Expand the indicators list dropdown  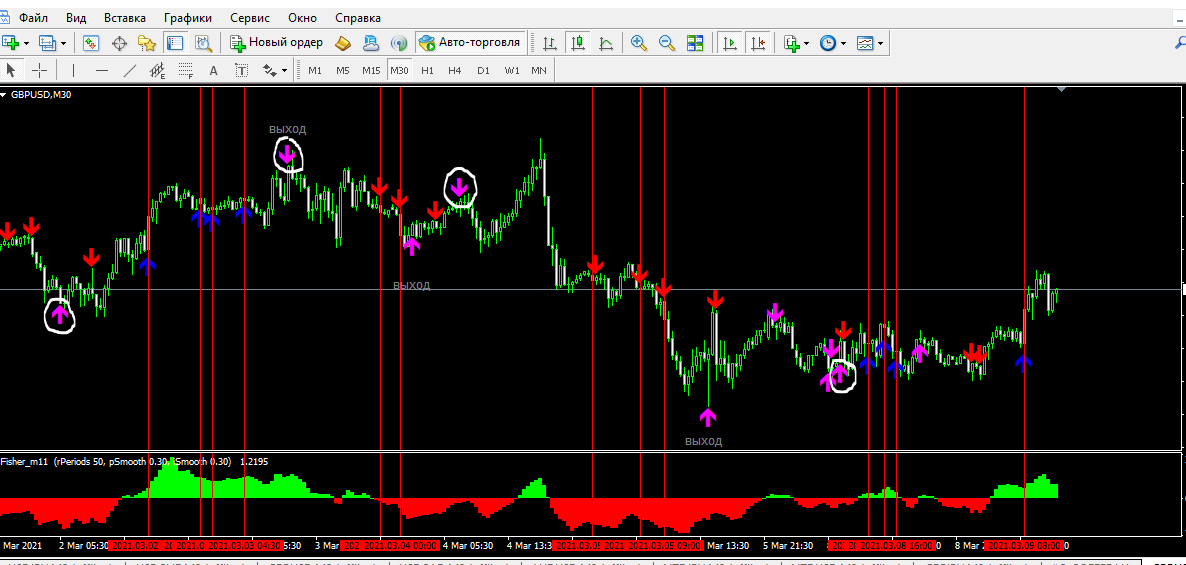tap(806, 43)
